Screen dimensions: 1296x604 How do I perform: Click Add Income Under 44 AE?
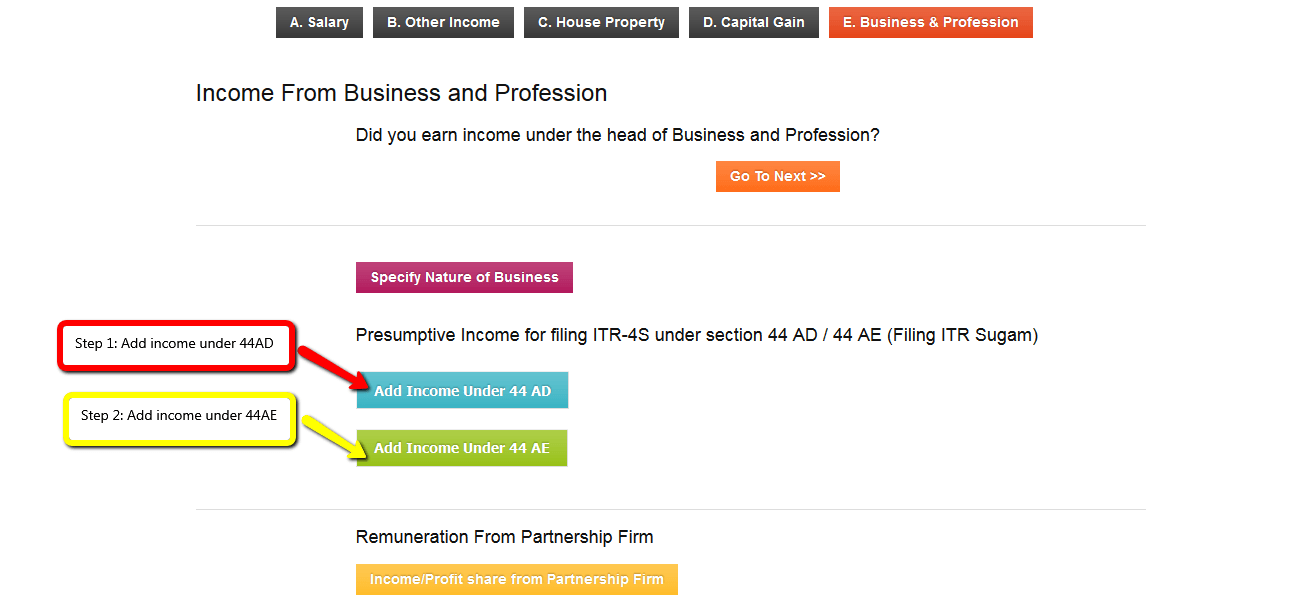click(461, 448)
